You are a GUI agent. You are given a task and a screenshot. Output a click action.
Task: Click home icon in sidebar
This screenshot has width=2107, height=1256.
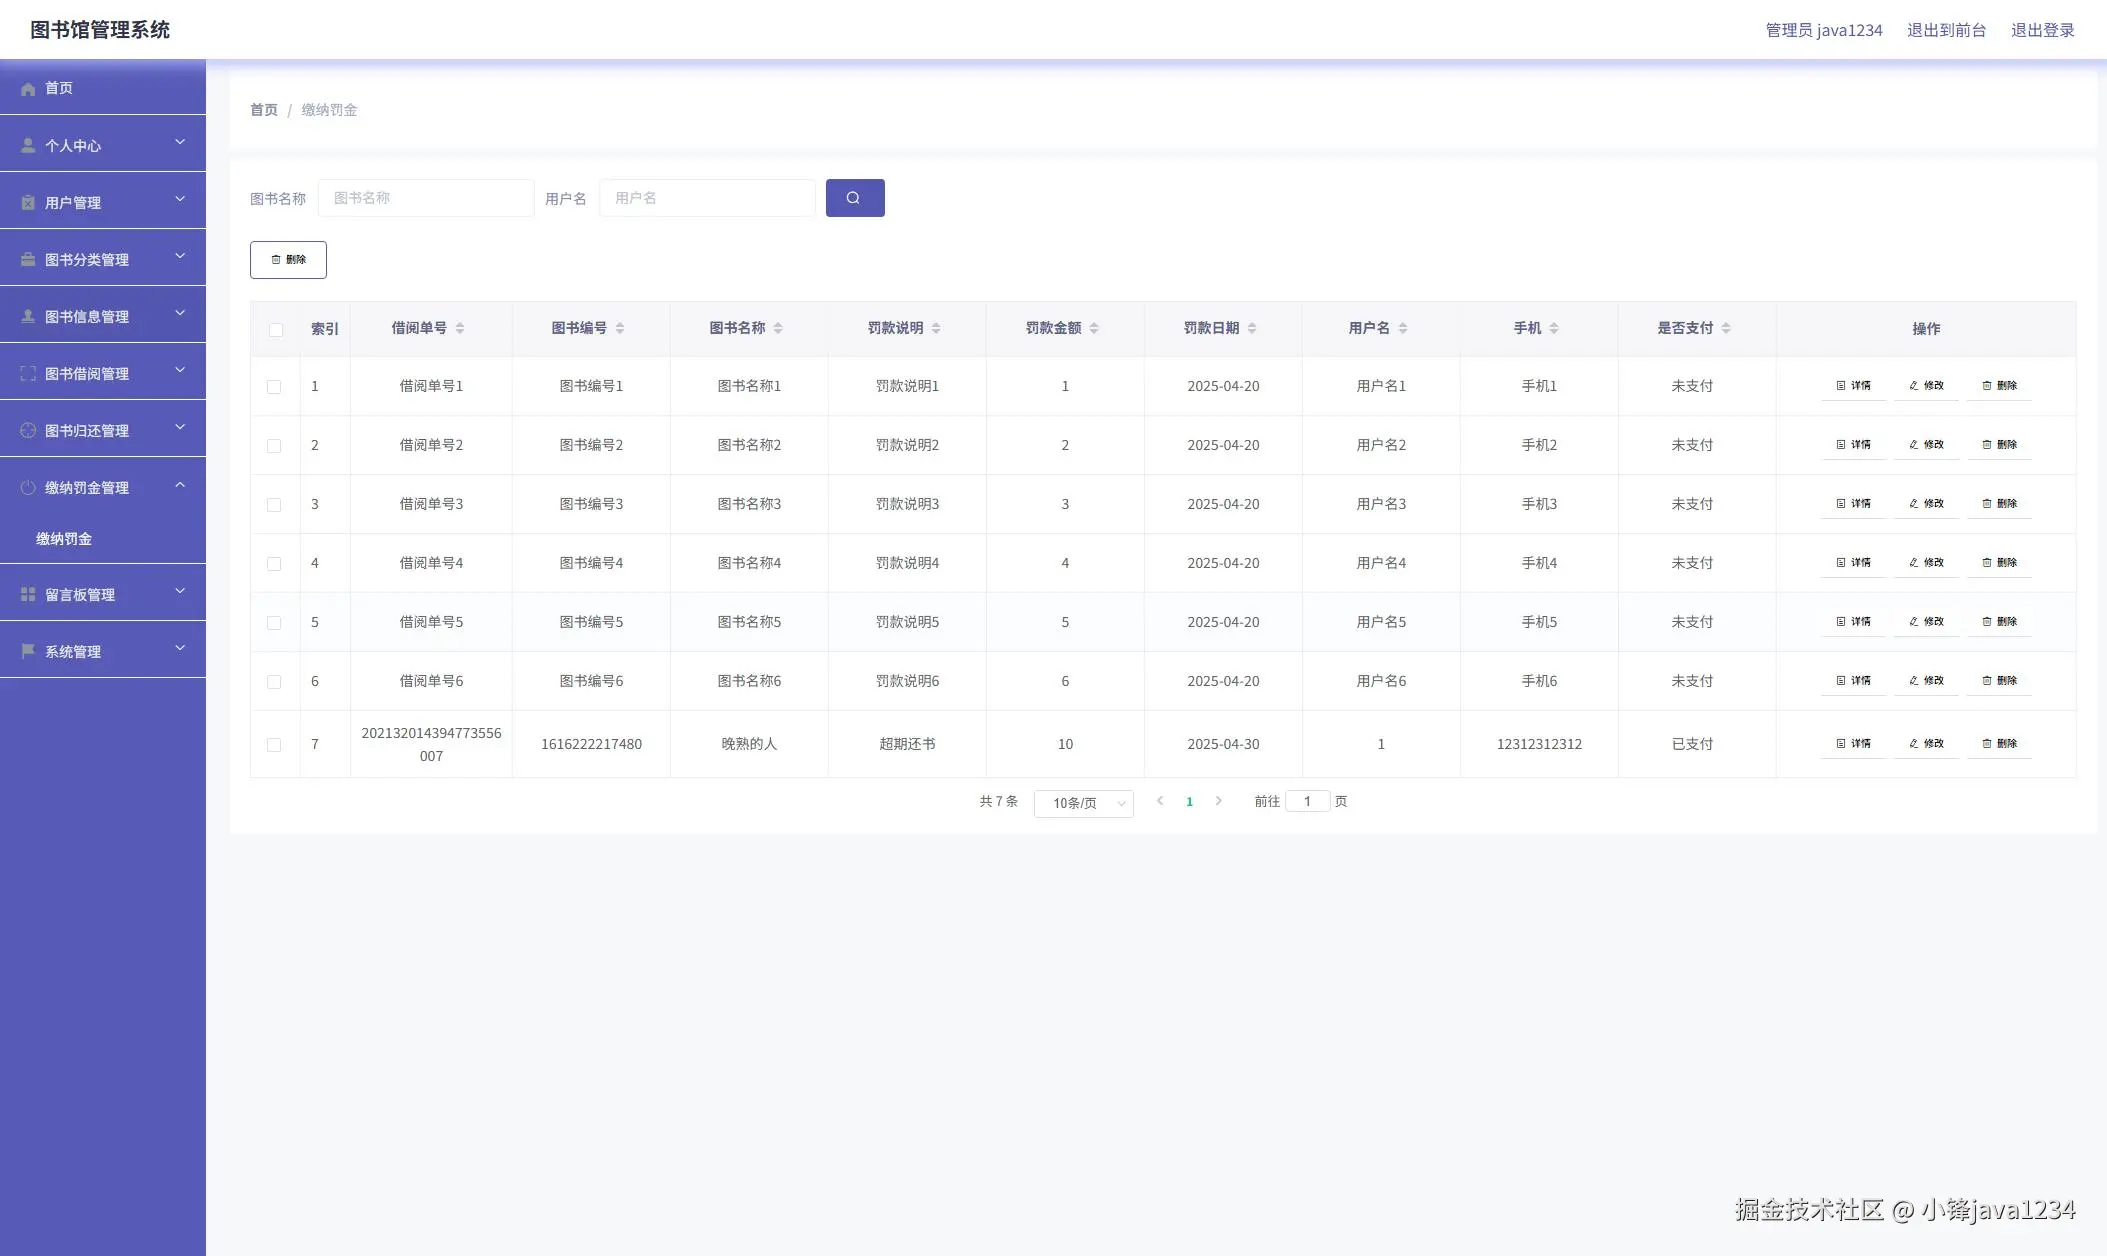tap(28, 89)
